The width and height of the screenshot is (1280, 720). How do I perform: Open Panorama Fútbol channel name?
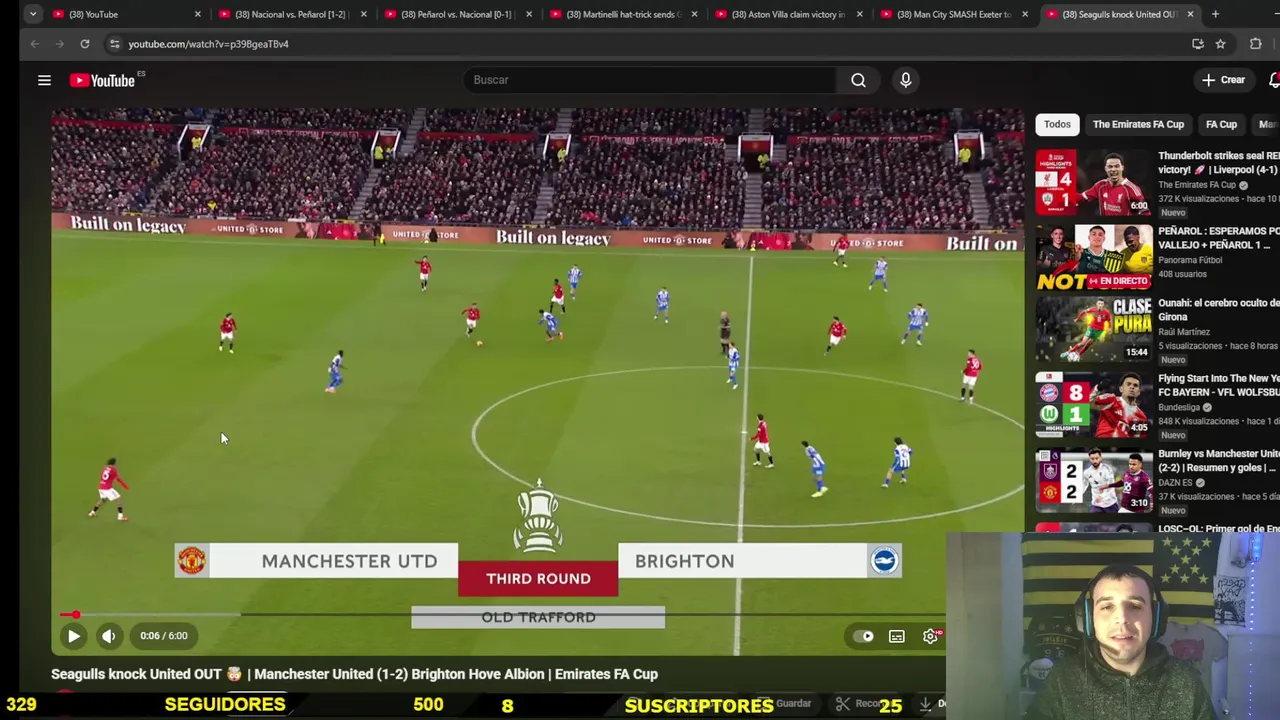tap(1190, 260)
